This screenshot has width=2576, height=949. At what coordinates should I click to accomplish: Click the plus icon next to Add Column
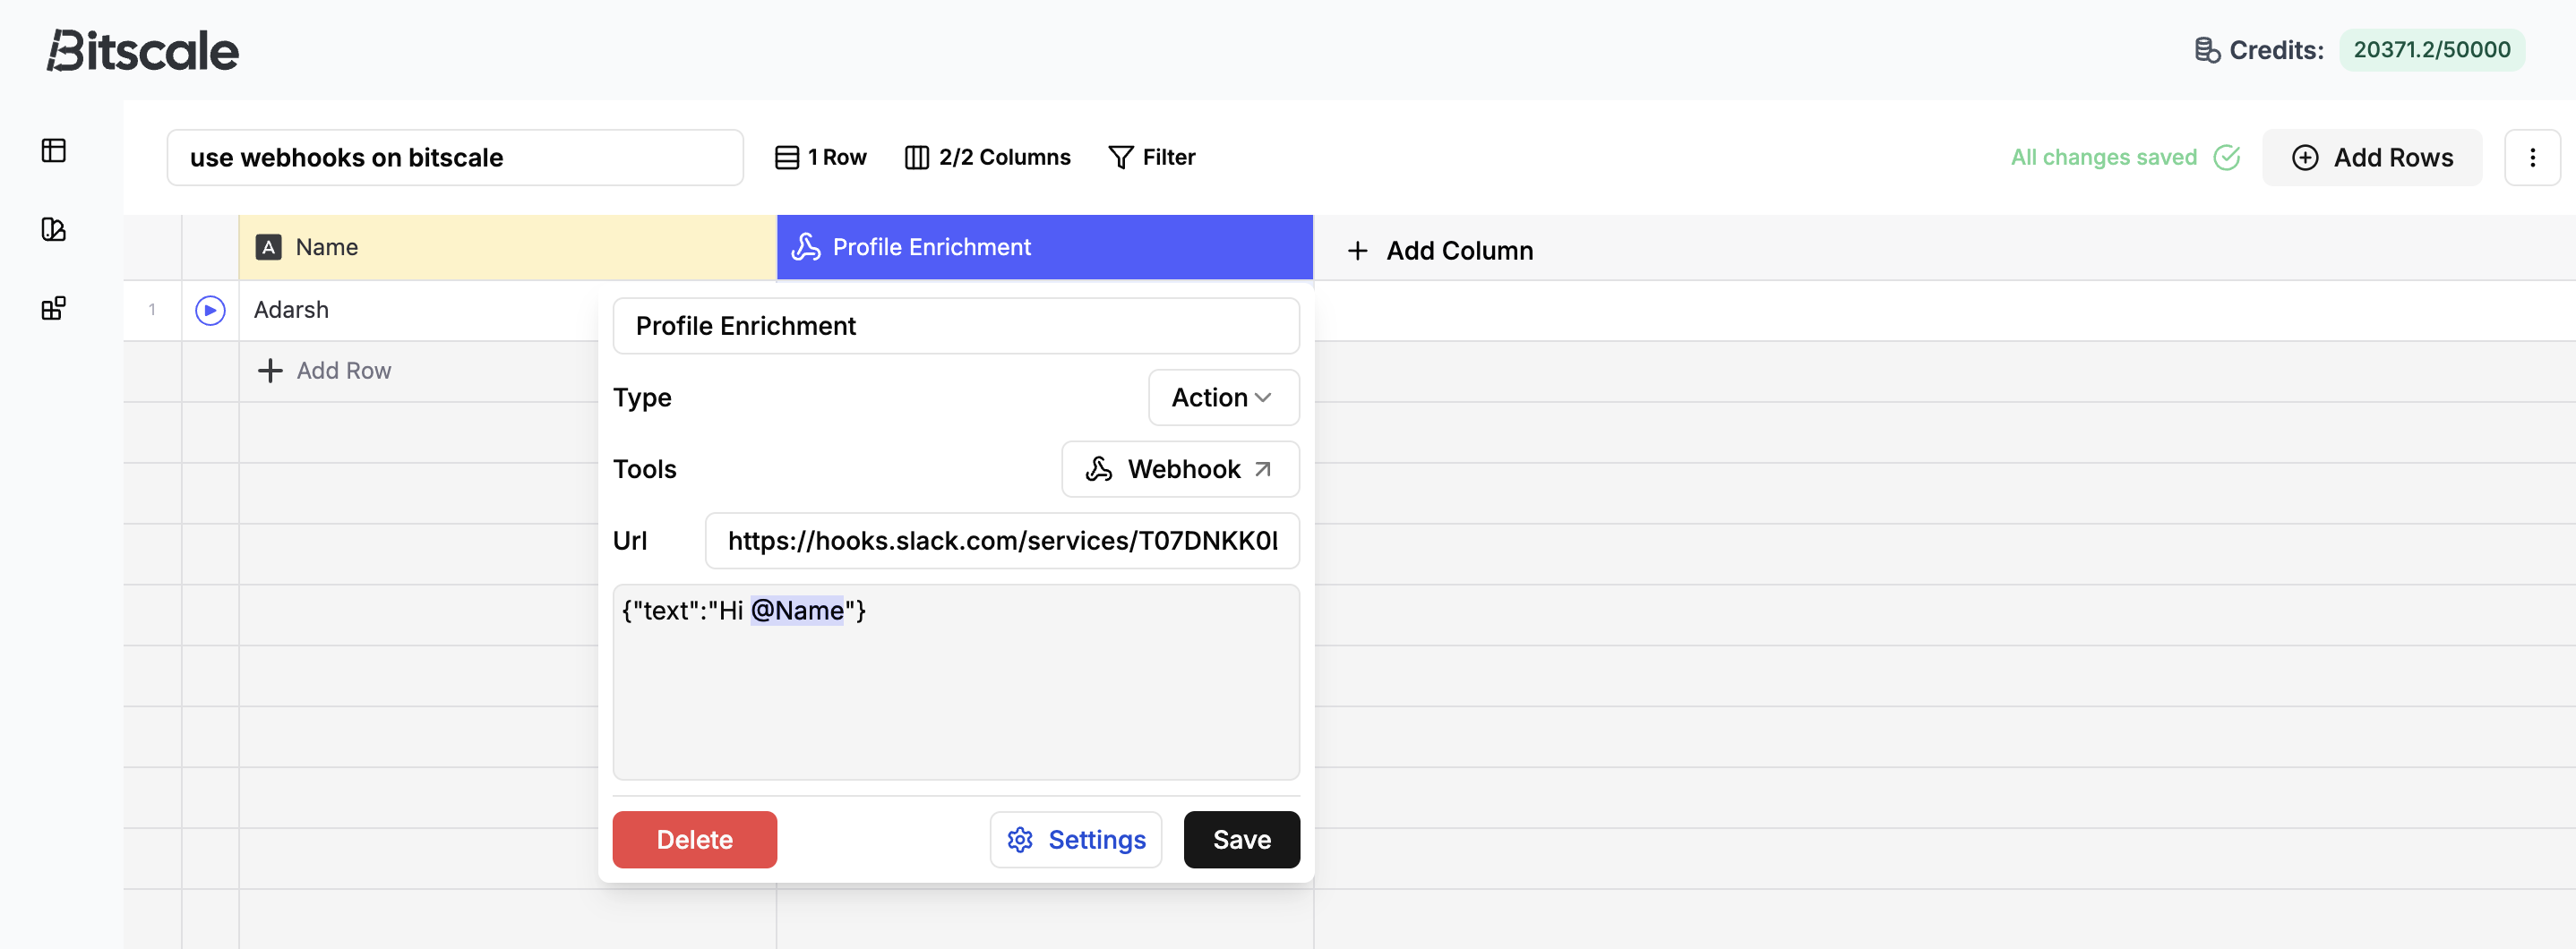pos(1357,250)
